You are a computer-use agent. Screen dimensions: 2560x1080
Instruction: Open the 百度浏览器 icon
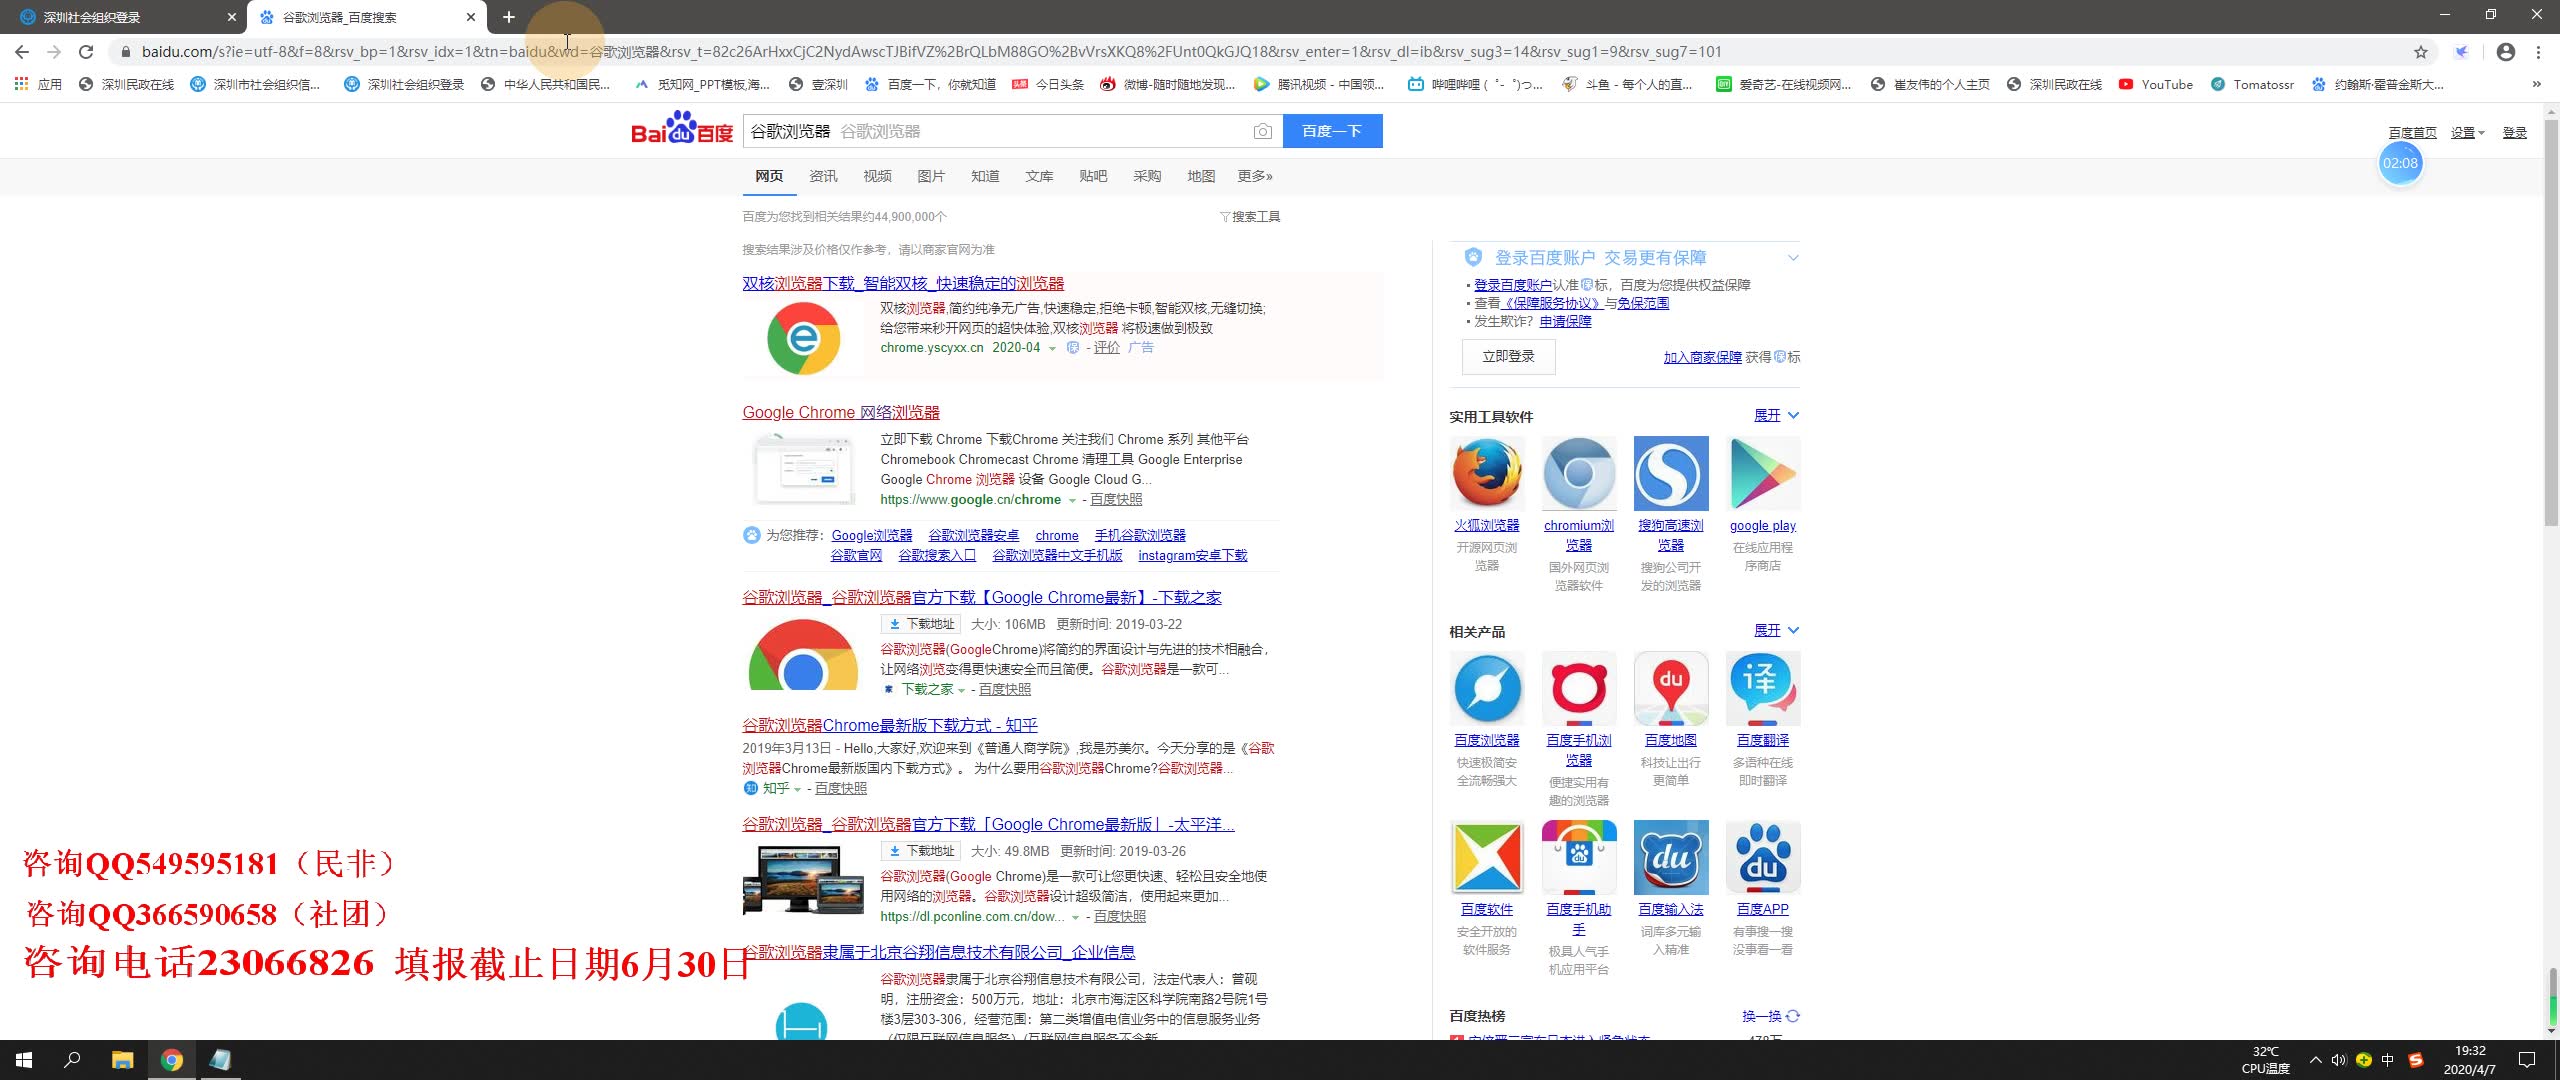(x=1487, y=688)
